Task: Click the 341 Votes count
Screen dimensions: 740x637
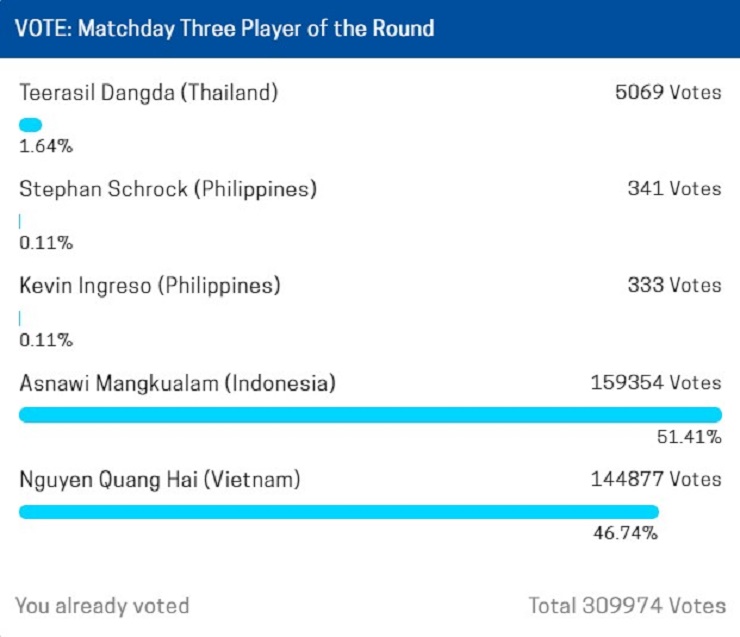Action: pyautogui.click(x=674, y=189)
